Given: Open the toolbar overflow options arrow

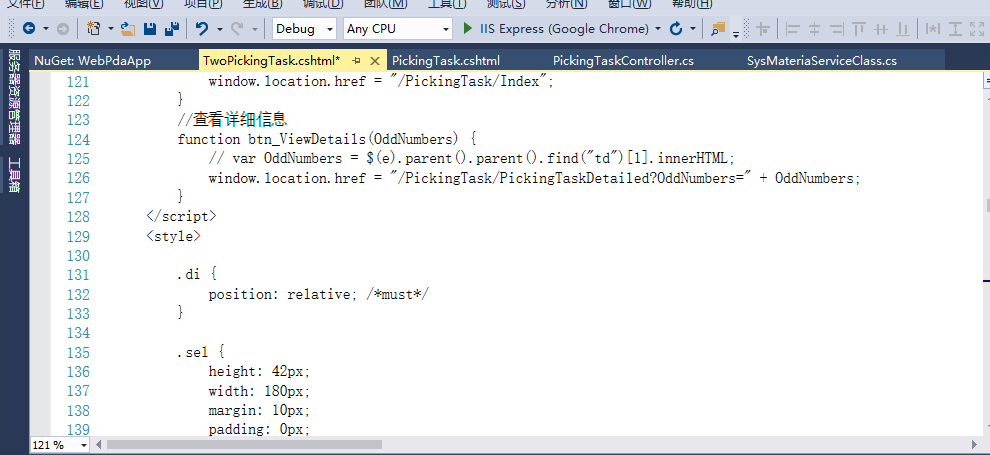Looking at the screenshot, I should [x=736, y=34].
